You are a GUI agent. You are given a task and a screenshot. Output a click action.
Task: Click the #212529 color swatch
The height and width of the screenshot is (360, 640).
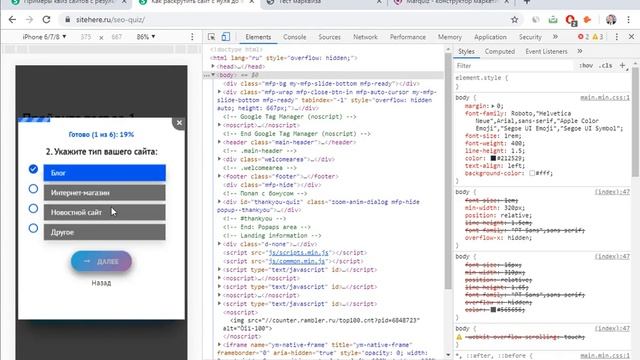[493, 158]
